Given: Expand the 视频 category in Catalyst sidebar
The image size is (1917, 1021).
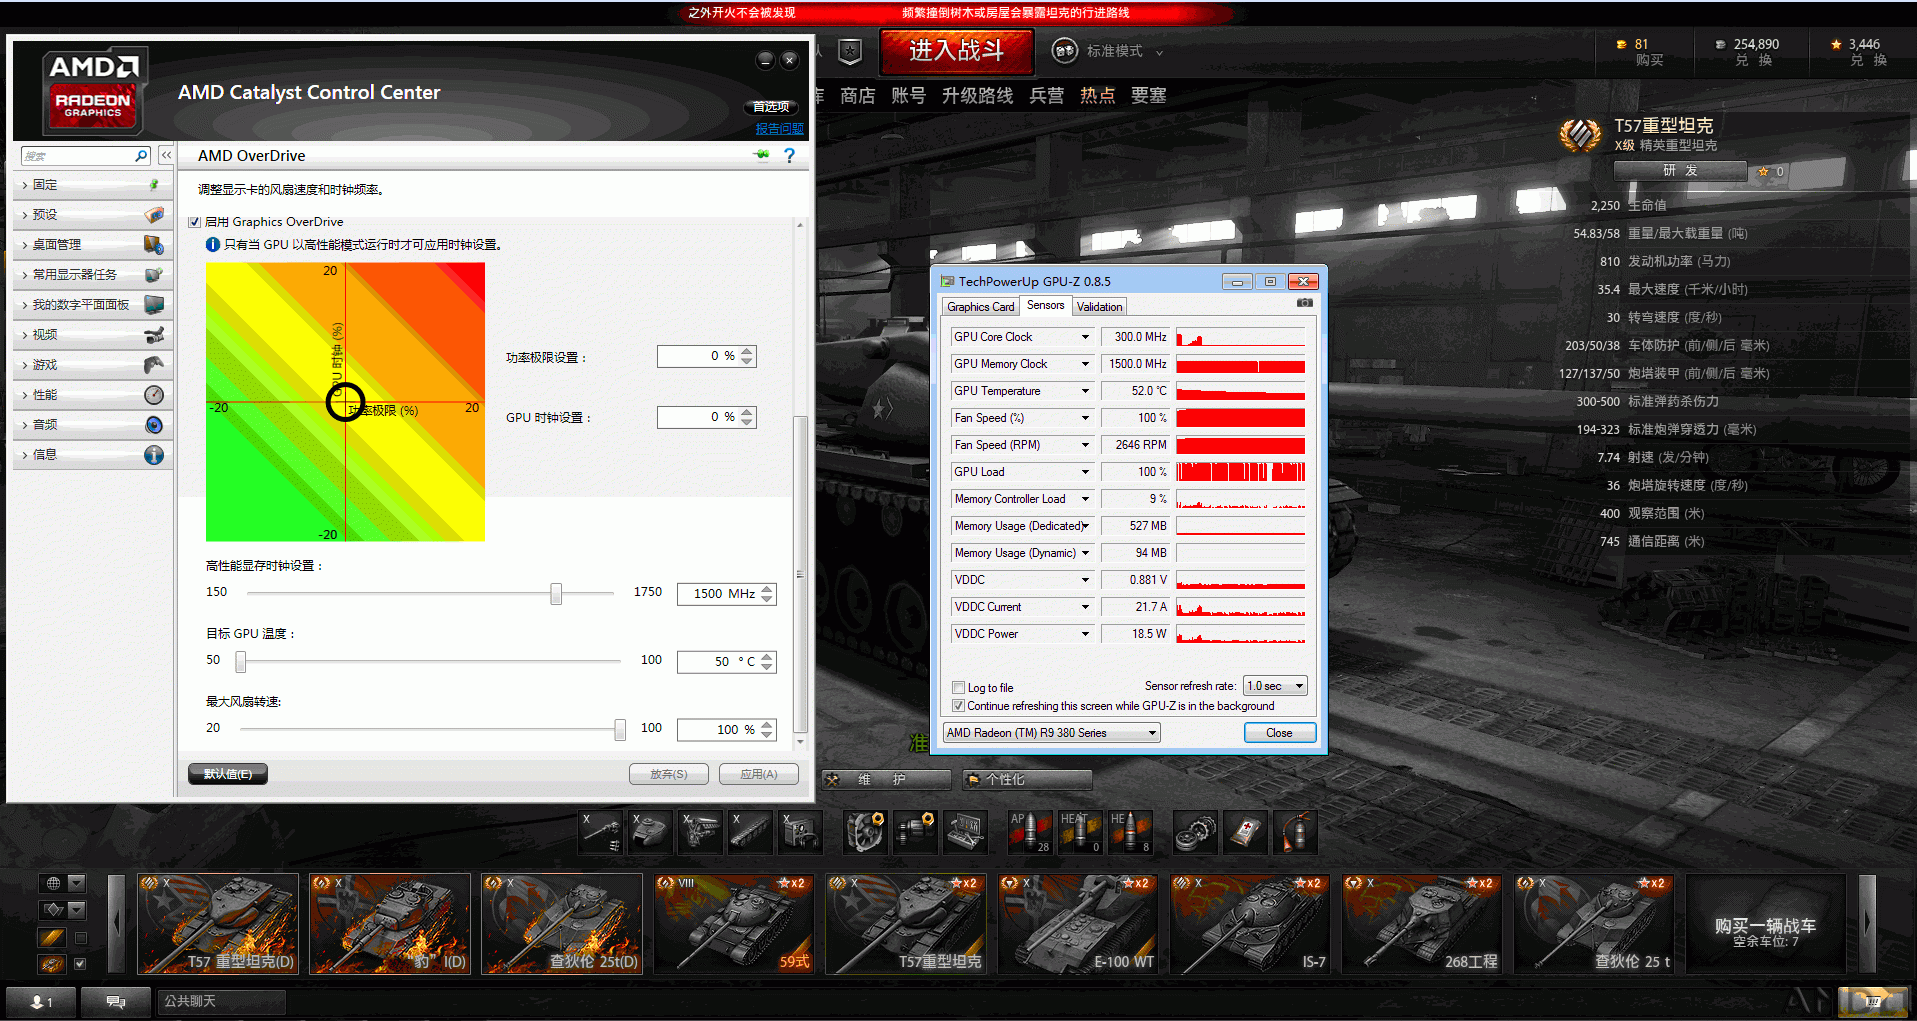Looking at the screenshot, I should tap(92, 335).
